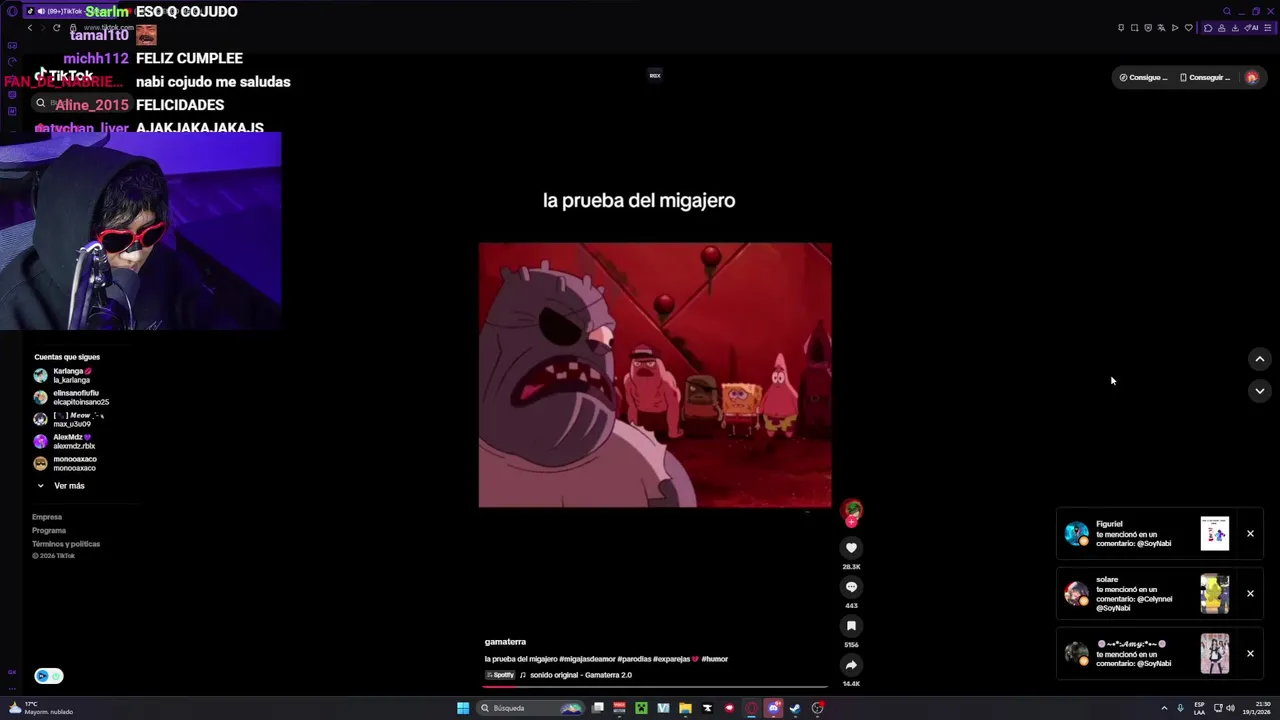The width and height of the screenshot is (1280, 720).
Task: Expand followed accounts with Ver más
Action: click(60, 486)
